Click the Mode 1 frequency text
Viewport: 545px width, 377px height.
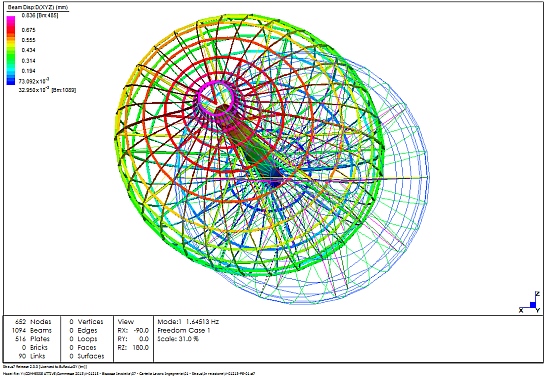[x=188, y=321]
